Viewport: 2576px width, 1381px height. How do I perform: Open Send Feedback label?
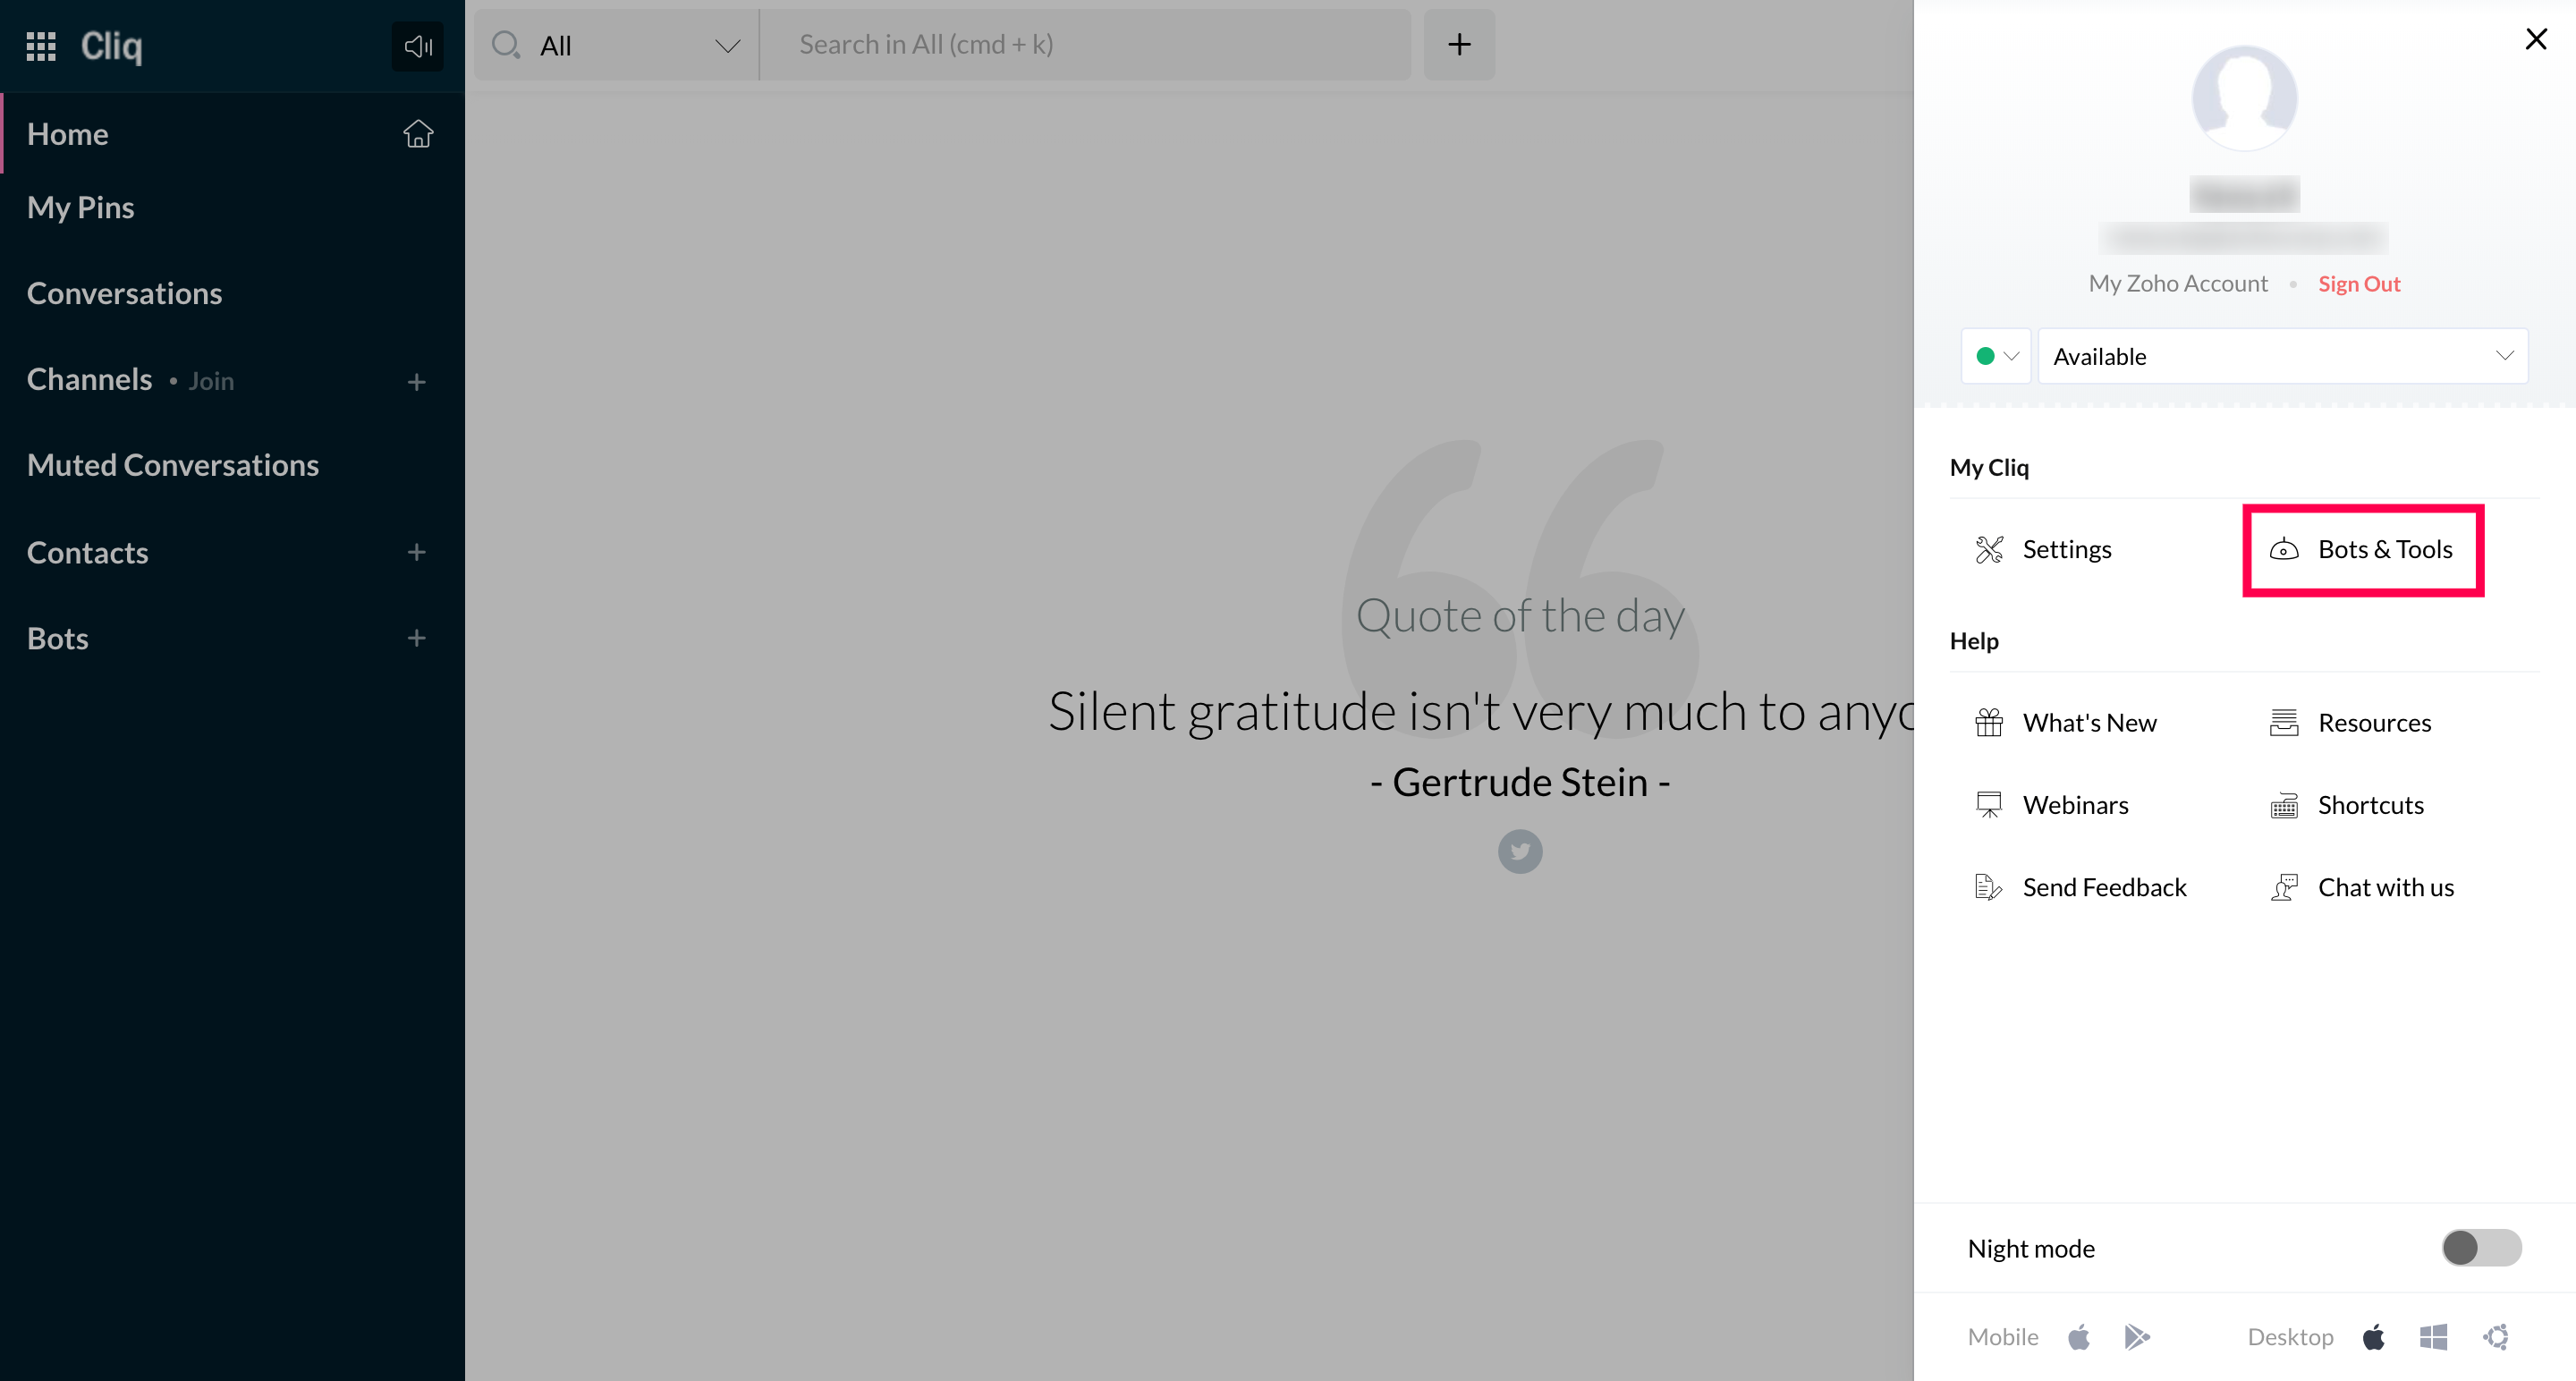[x=2104, y=887]
